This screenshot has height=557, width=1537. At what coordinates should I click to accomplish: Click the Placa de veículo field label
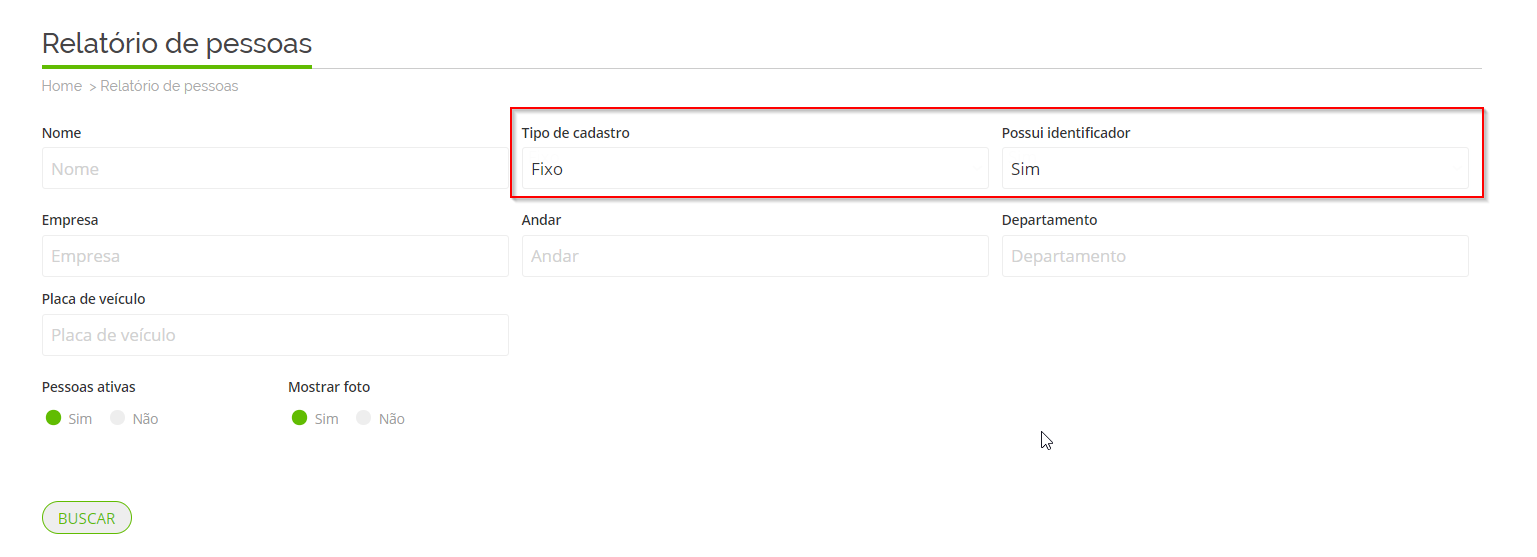(x=94, y=299)
